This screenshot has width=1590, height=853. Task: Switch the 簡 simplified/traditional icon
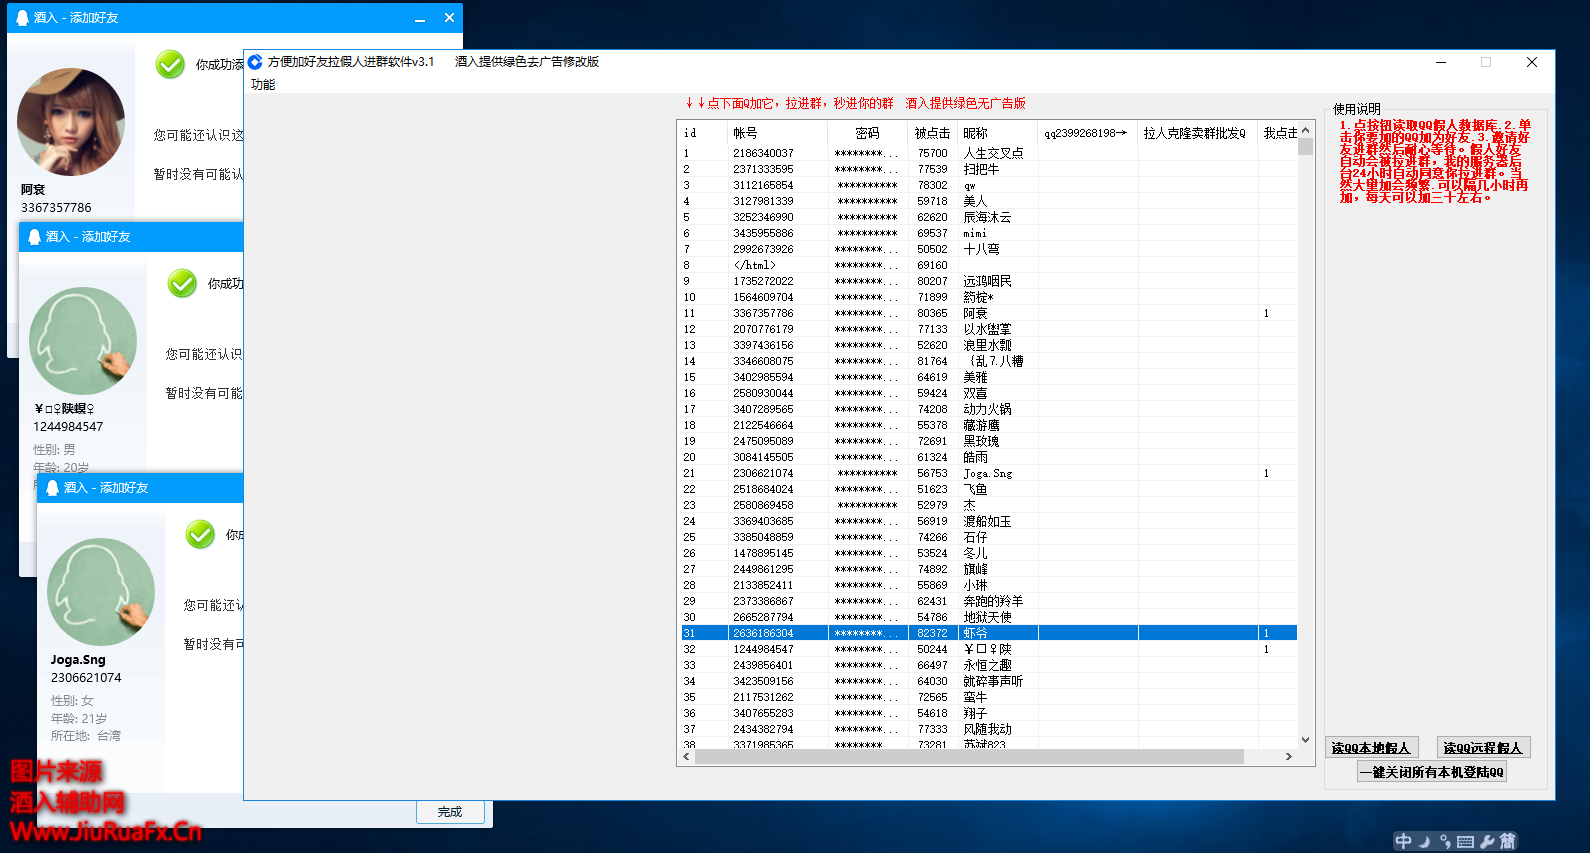pos(1508,842)
